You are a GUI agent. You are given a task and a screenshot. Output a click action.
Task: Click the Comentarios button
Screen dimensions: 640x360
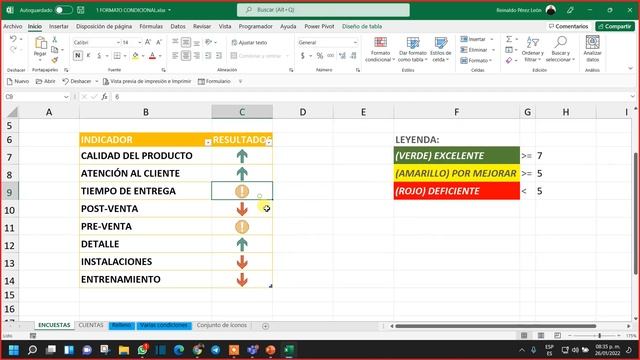[x=569, y=26]
